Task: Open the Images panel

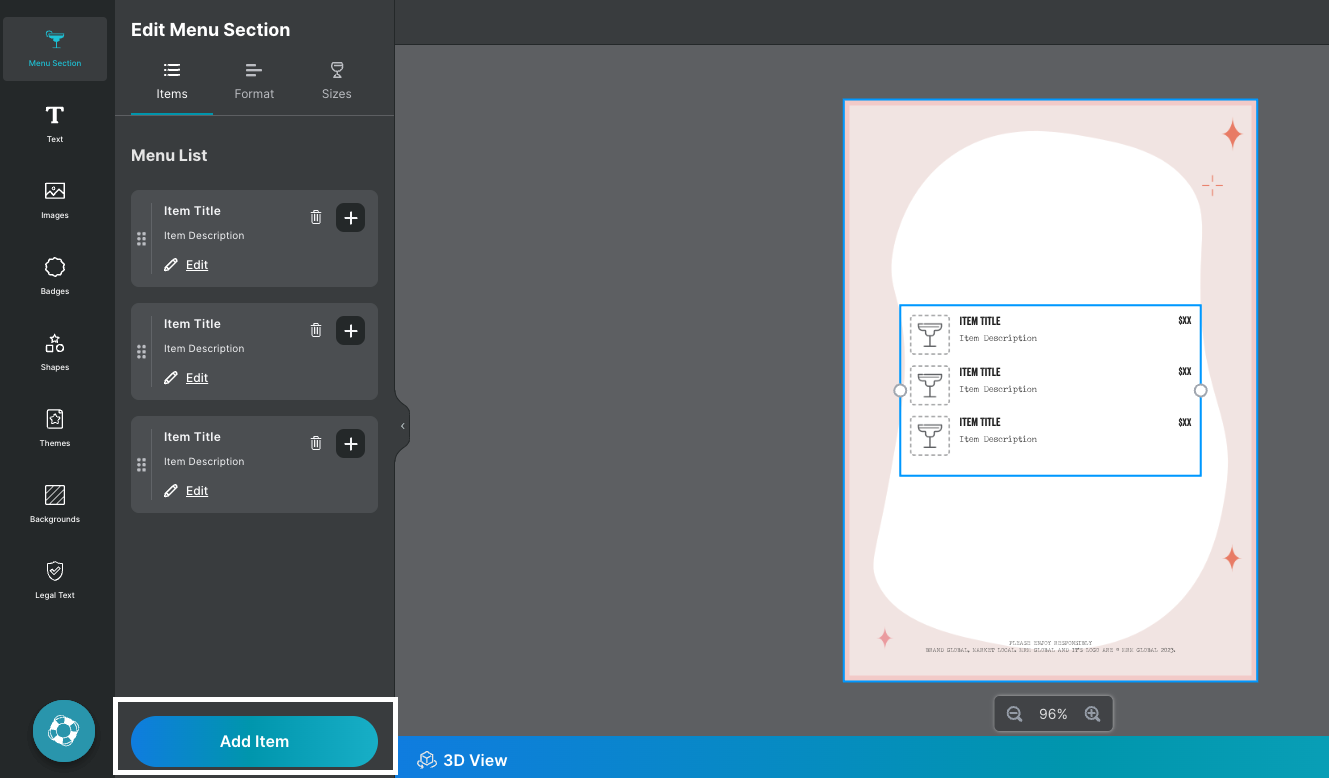Action: tap(55, 199)
